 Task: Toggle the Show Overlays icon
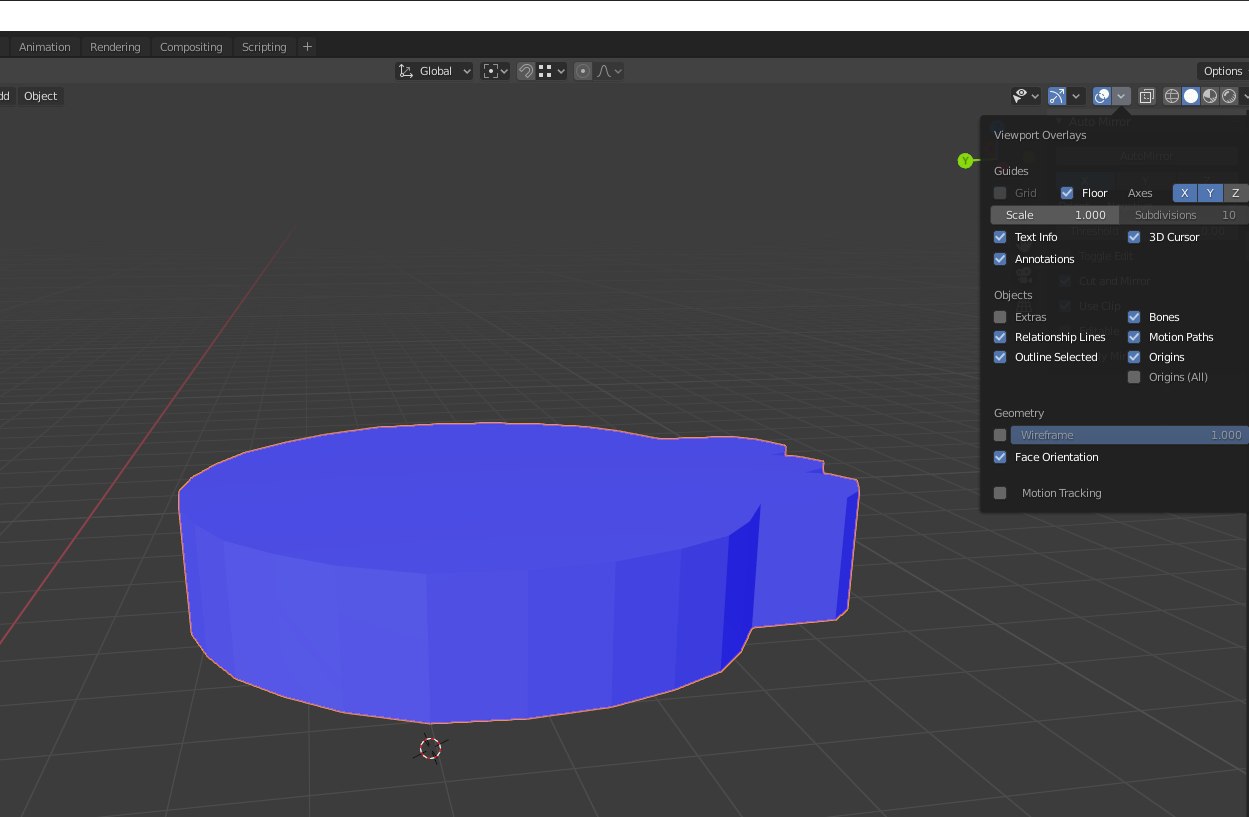[1102, 96]
